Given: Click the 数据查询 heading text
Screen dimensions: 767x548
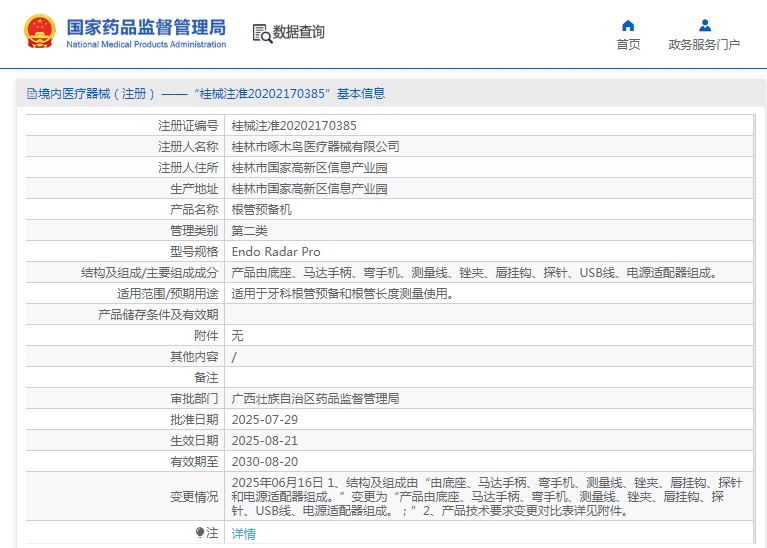Looking at the screenshot, I should 298,32.
